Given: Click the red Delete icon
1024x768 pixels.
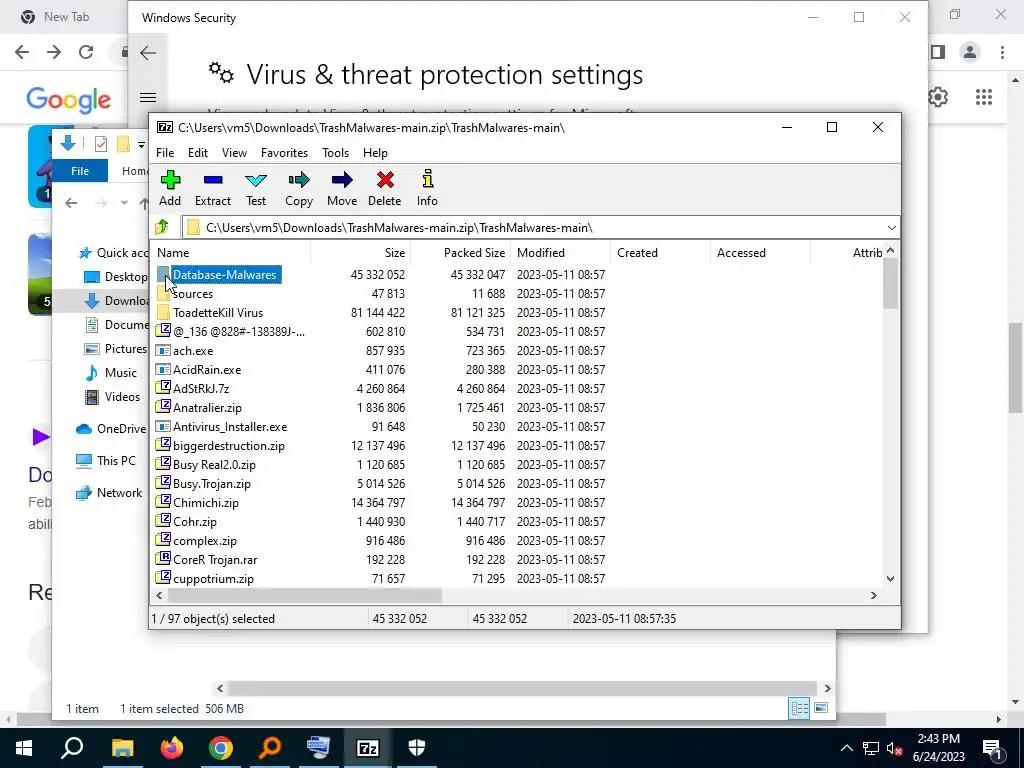Looking at the screenshot, I should [385, 188].
